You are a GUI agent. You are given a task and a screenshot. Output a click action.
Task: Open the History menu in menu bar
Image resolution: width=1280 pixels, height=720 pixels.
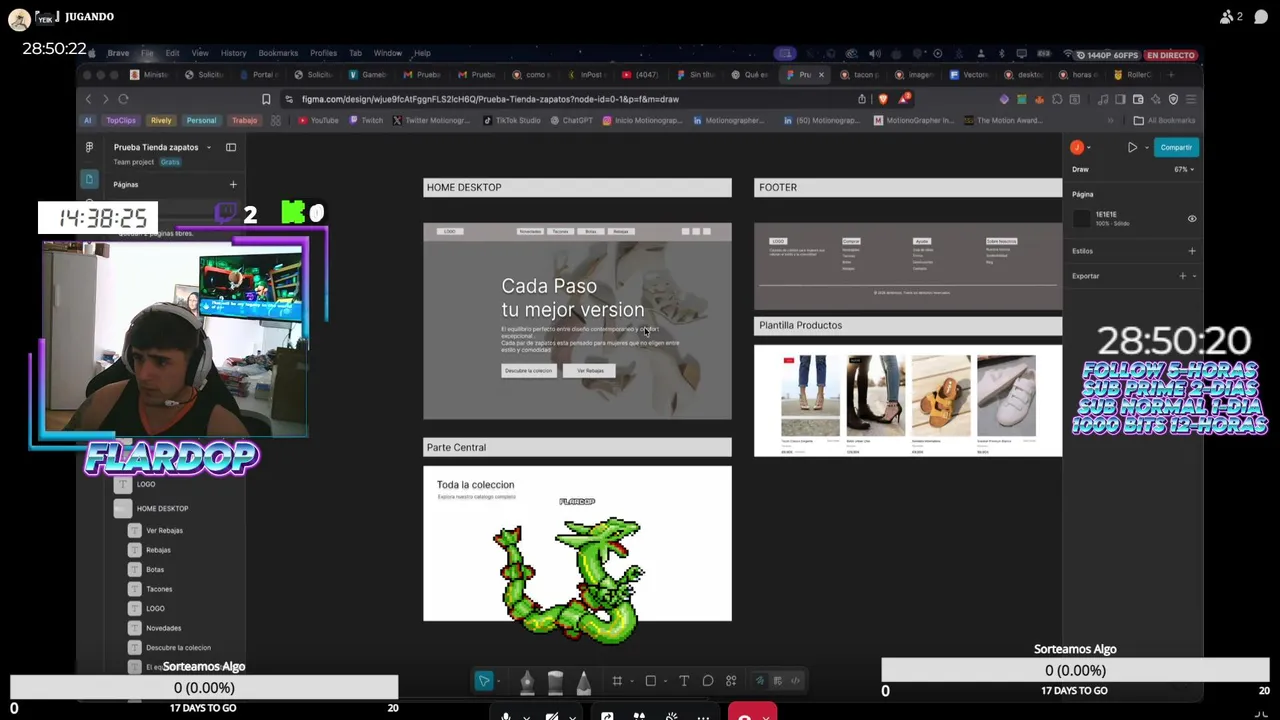(x=233, y=53)
